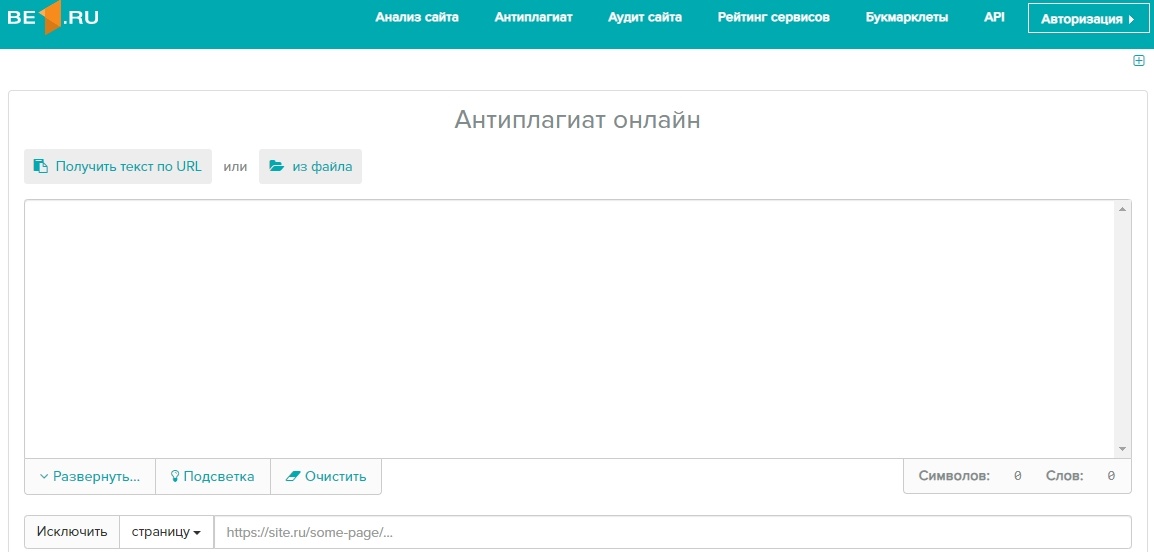
Task: Click the BE1.RU logo
Action: pyautogui.click(x=53, y=18)
